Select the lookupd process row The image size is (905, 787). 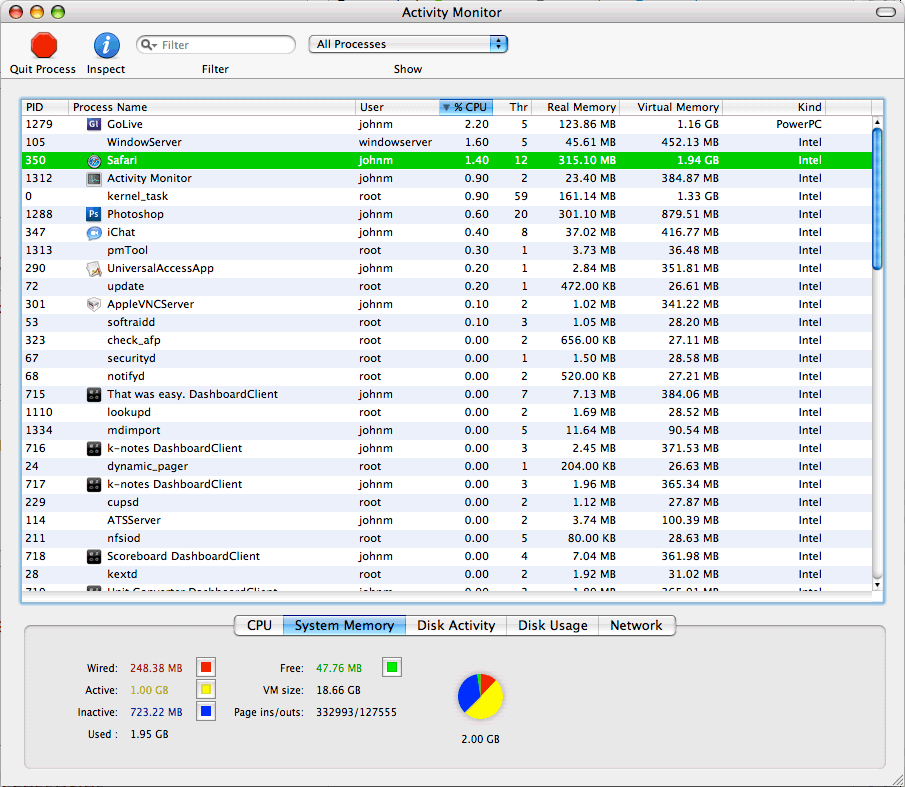click(x=447, y=413)
